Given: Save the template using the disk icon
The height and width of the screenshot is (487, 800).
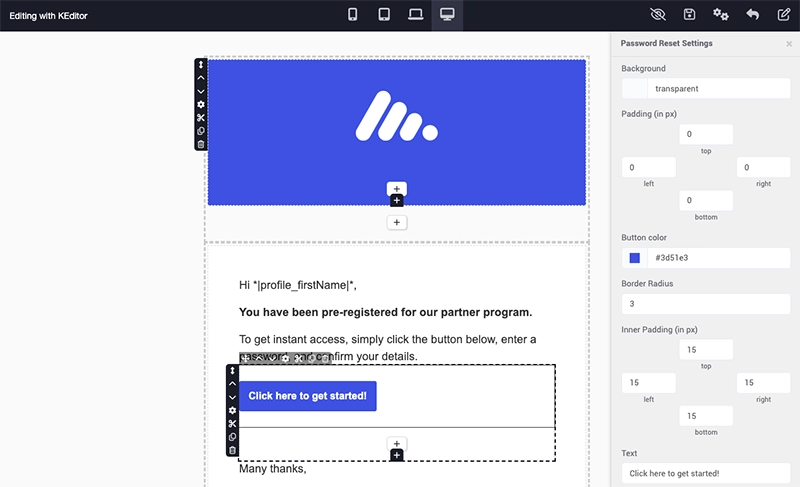Looking at the screenshot, I should [689, 15].
